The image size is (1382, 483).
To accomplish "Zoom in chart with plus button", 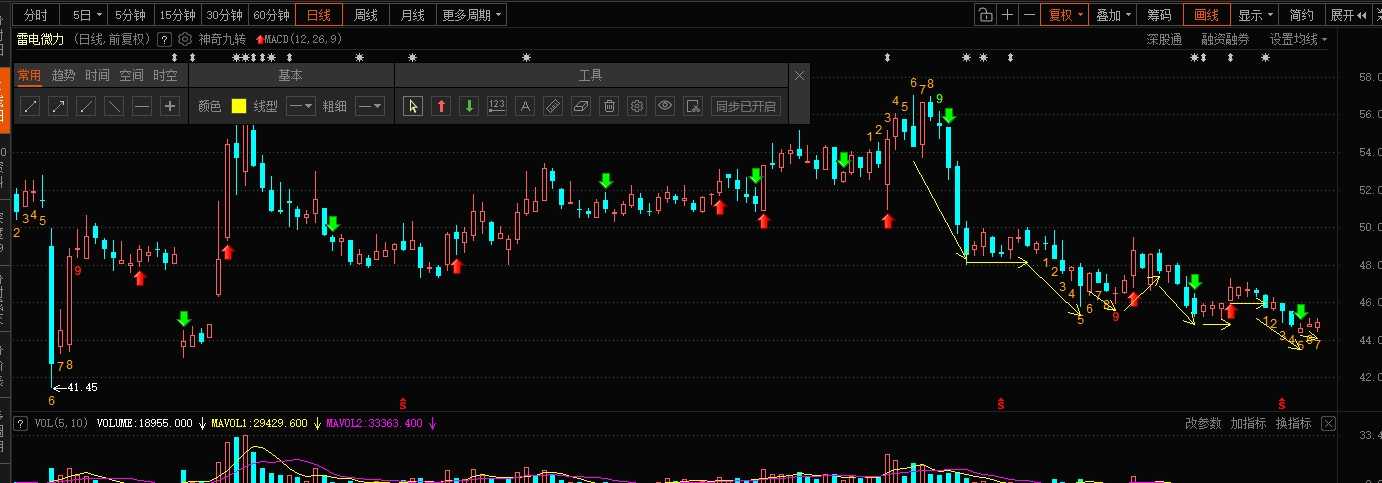I will [1008, 15].
